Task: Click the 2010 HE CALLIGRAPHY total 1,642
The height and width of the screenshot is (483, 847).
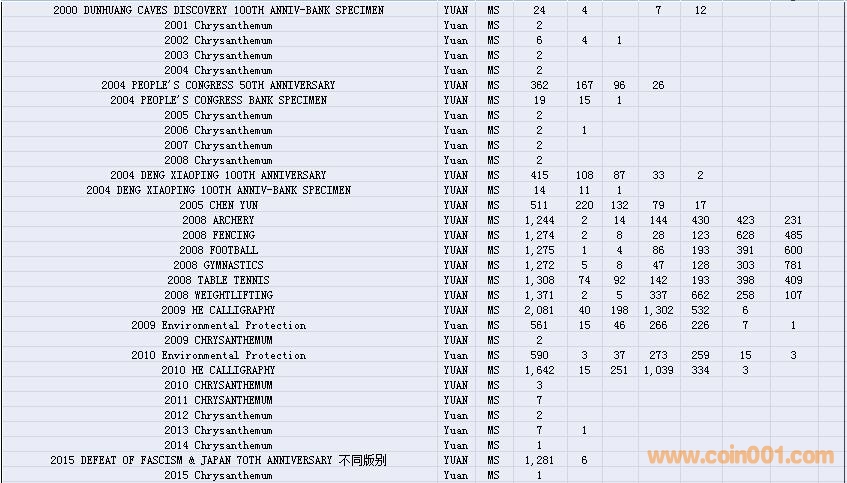Action: click(x=539, y=371)
